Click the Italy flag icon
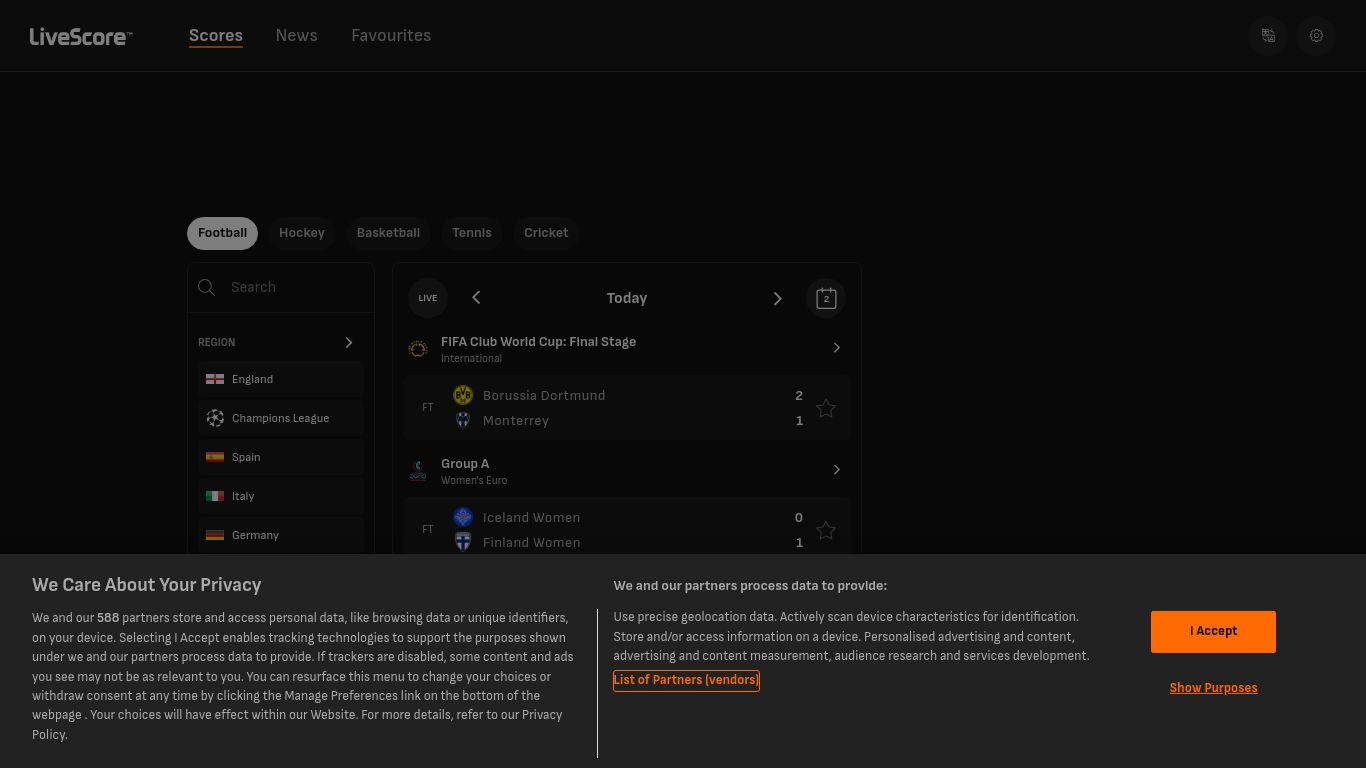The width and height of the screenshot is (1366, 768). [215, 496]
